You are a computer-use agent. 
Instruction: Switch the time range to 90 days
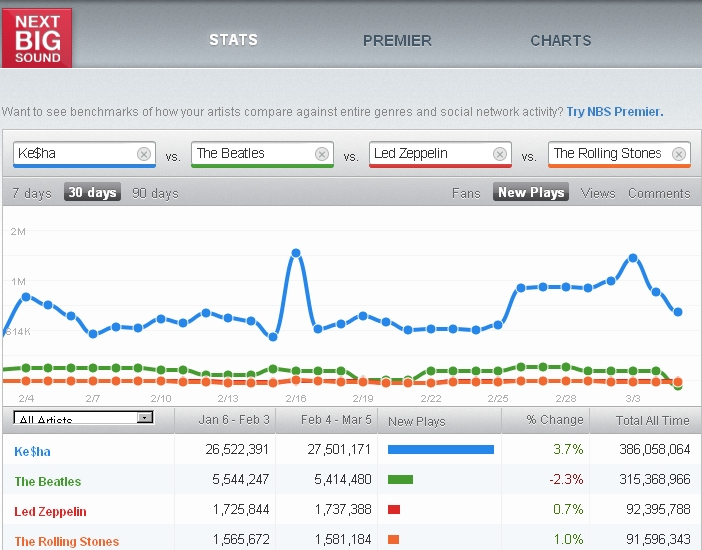[155, 193]
